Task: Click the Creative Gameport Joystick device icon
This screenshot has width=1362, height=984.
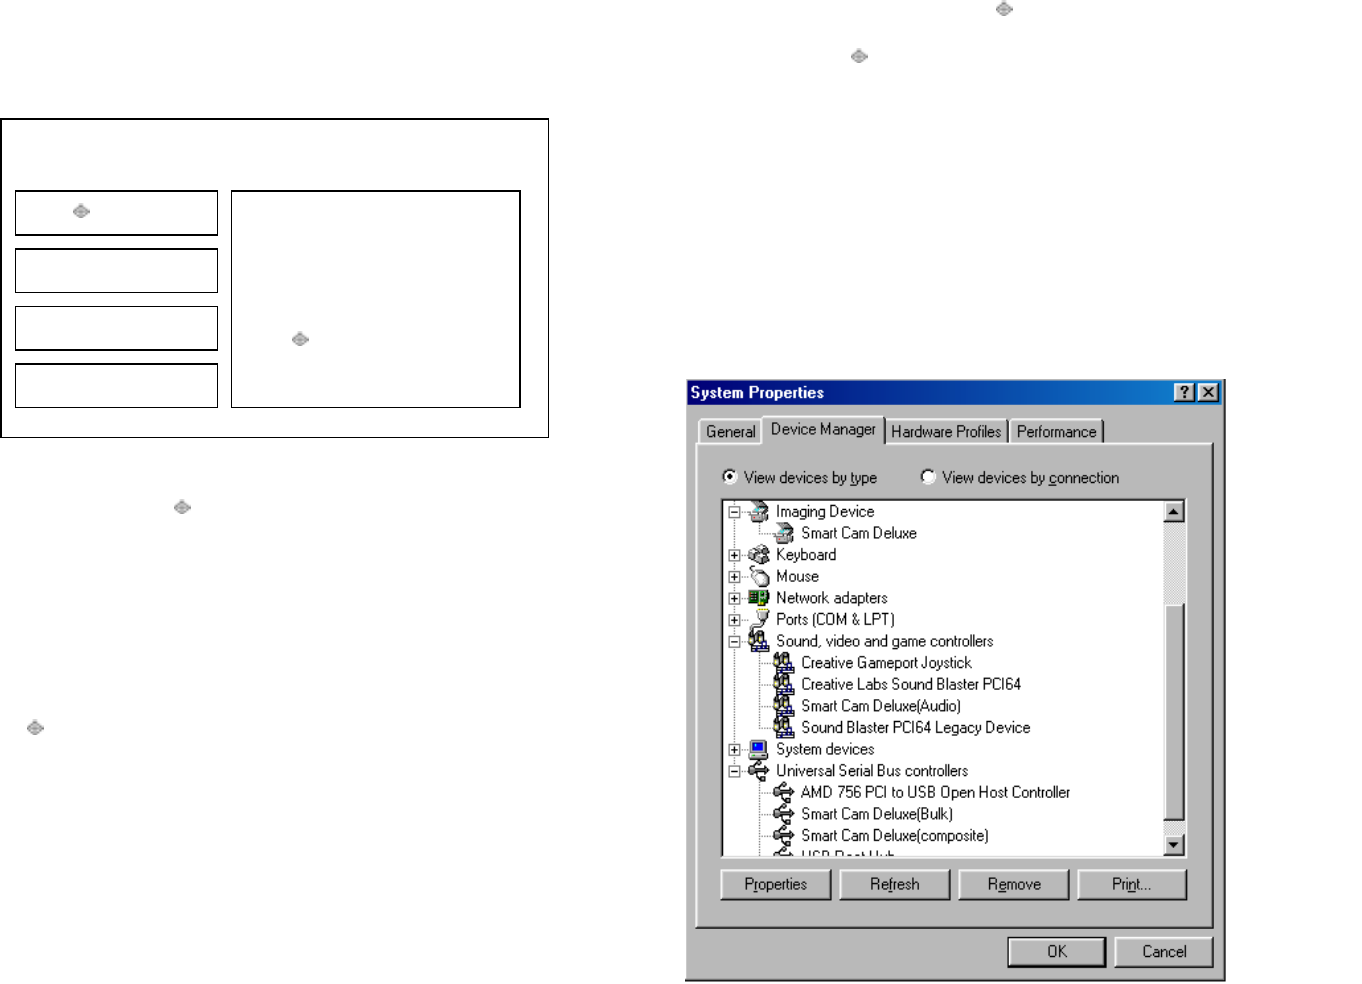Action: 784,663
